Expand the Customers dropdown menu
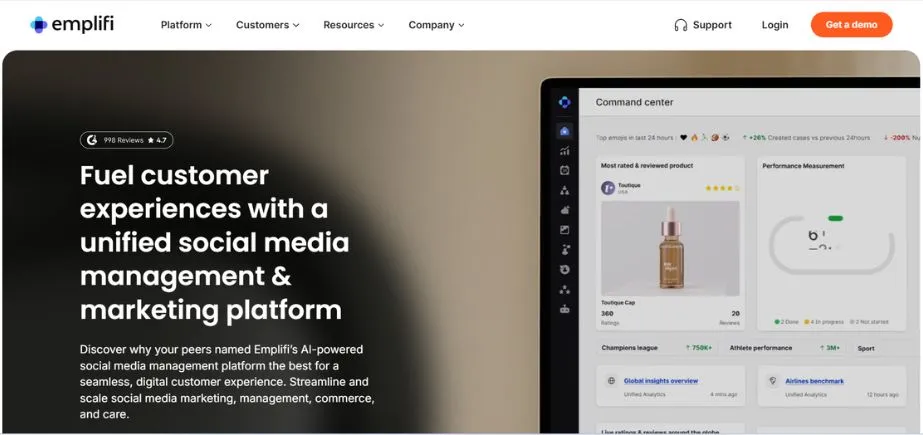The width and height of the screenshot is (923, 435). click(x=267, y=25)
